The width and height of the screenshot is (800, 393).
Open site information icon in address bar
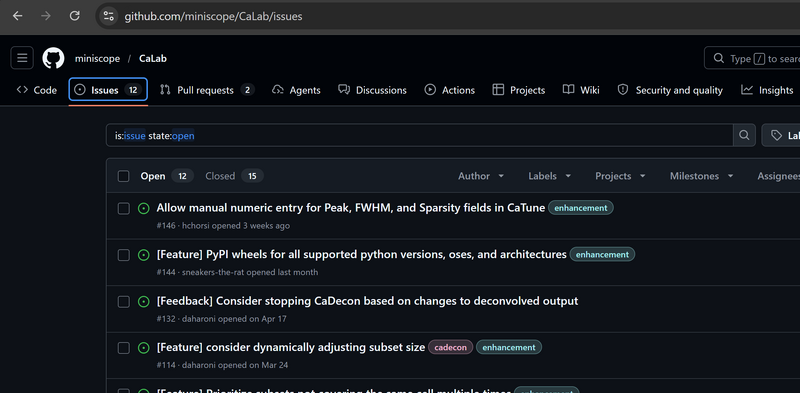click(108, 16)
